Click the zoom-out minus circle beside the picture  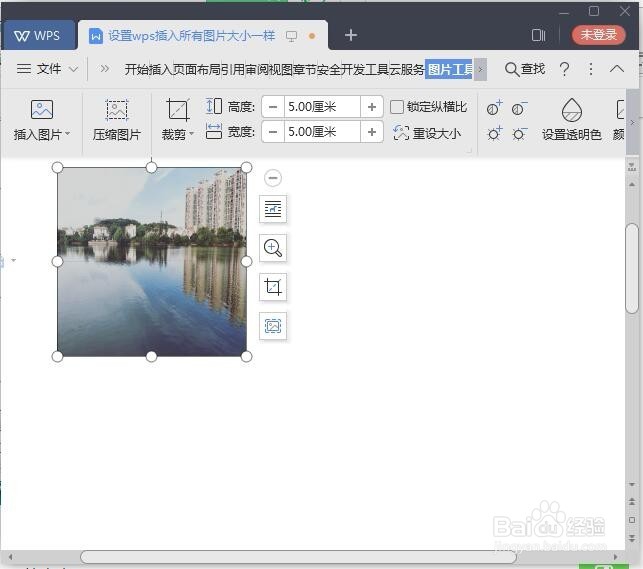[x=273, y=178]
